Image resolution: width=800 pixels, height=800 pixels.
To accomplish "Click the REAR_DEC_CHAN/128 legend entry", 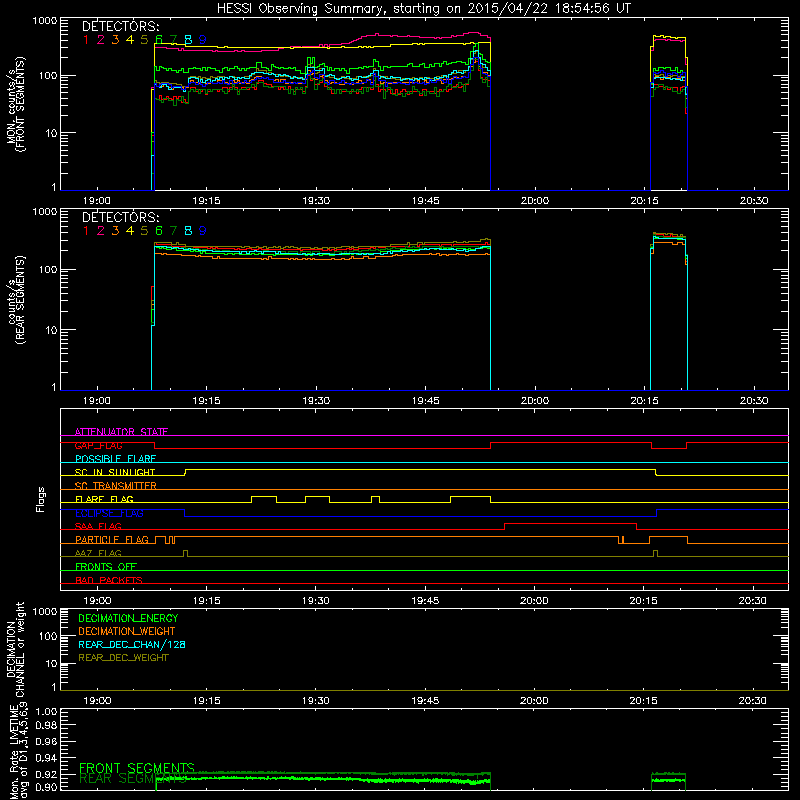I will click(132, 645).
